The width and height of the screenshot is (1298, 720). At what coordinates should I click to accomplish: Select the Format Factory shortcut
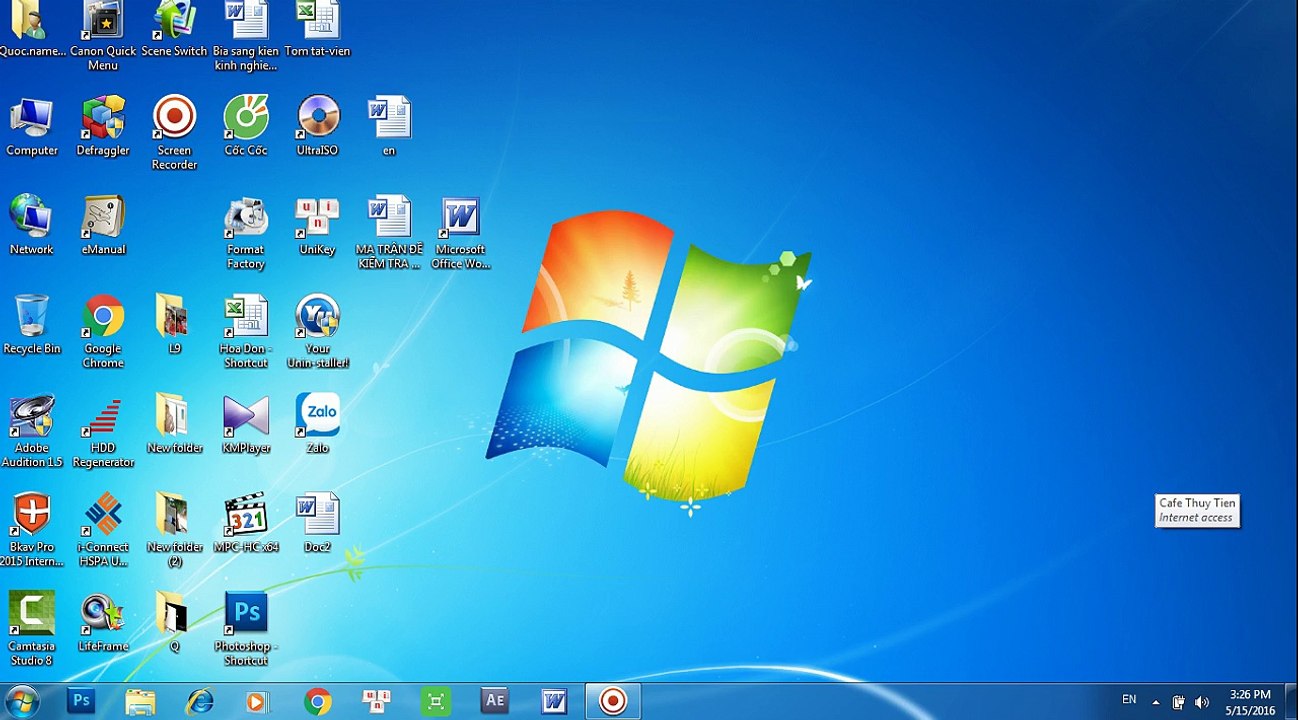246,232
